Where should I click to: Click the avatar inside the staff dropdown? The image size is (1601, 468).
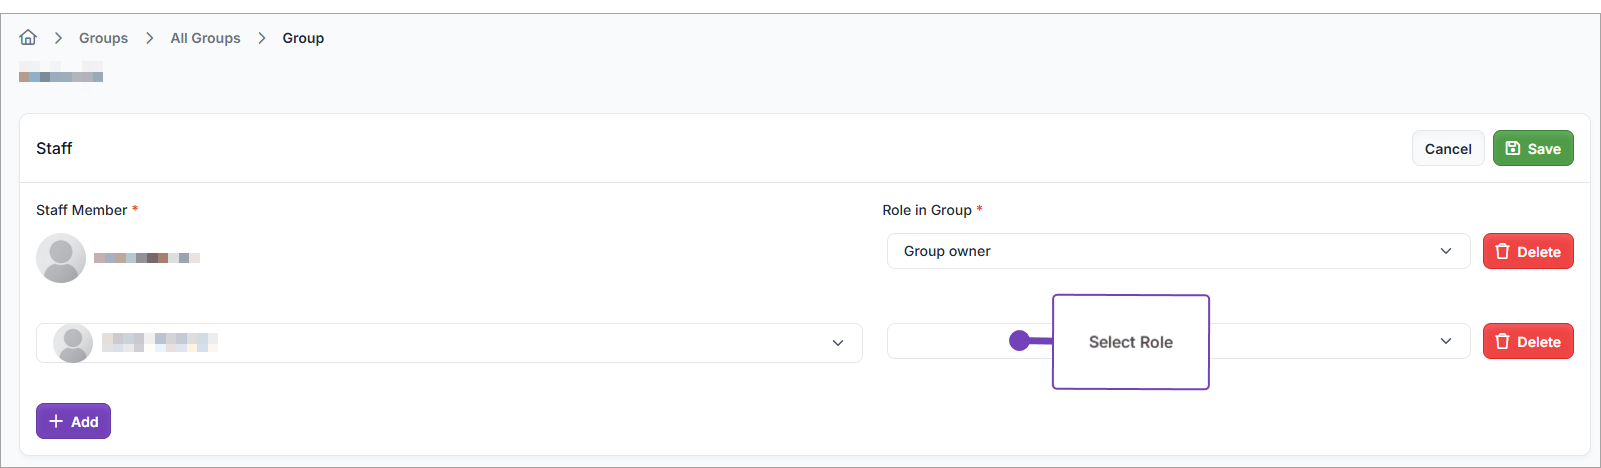pos(73,343)
